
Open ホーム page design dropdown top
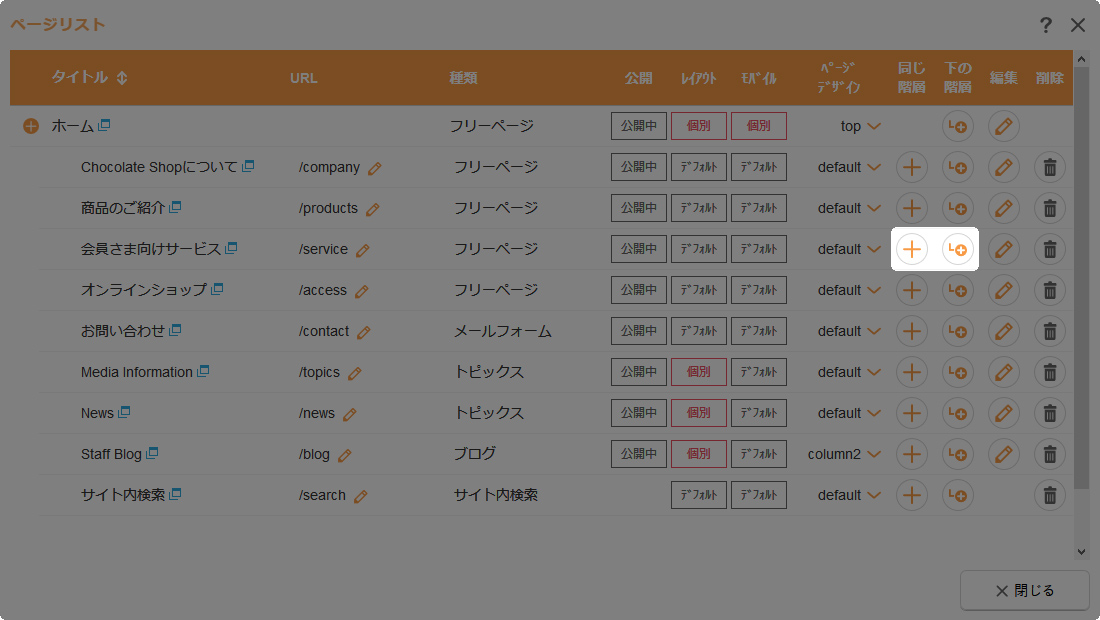[860, 126]
